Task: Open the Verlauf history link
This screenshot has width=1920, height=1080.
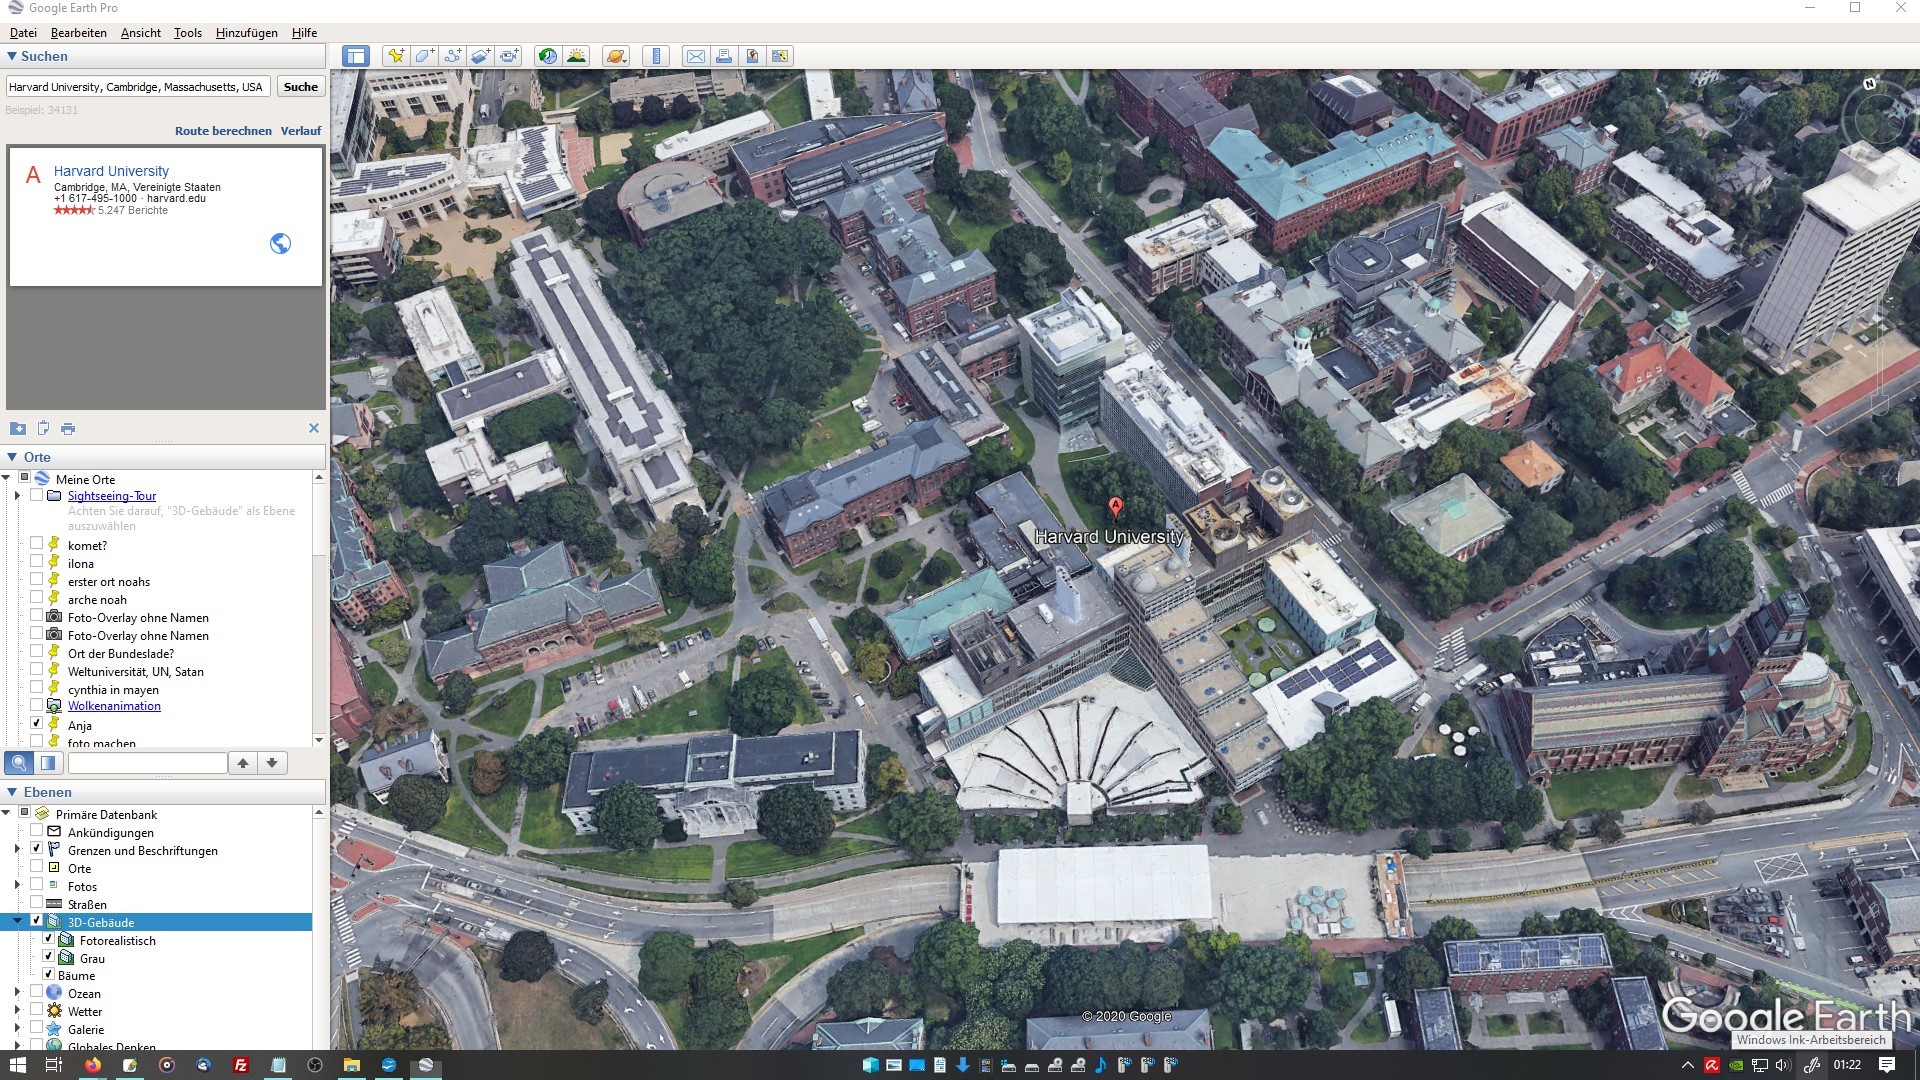Action: tap(301, 131)
